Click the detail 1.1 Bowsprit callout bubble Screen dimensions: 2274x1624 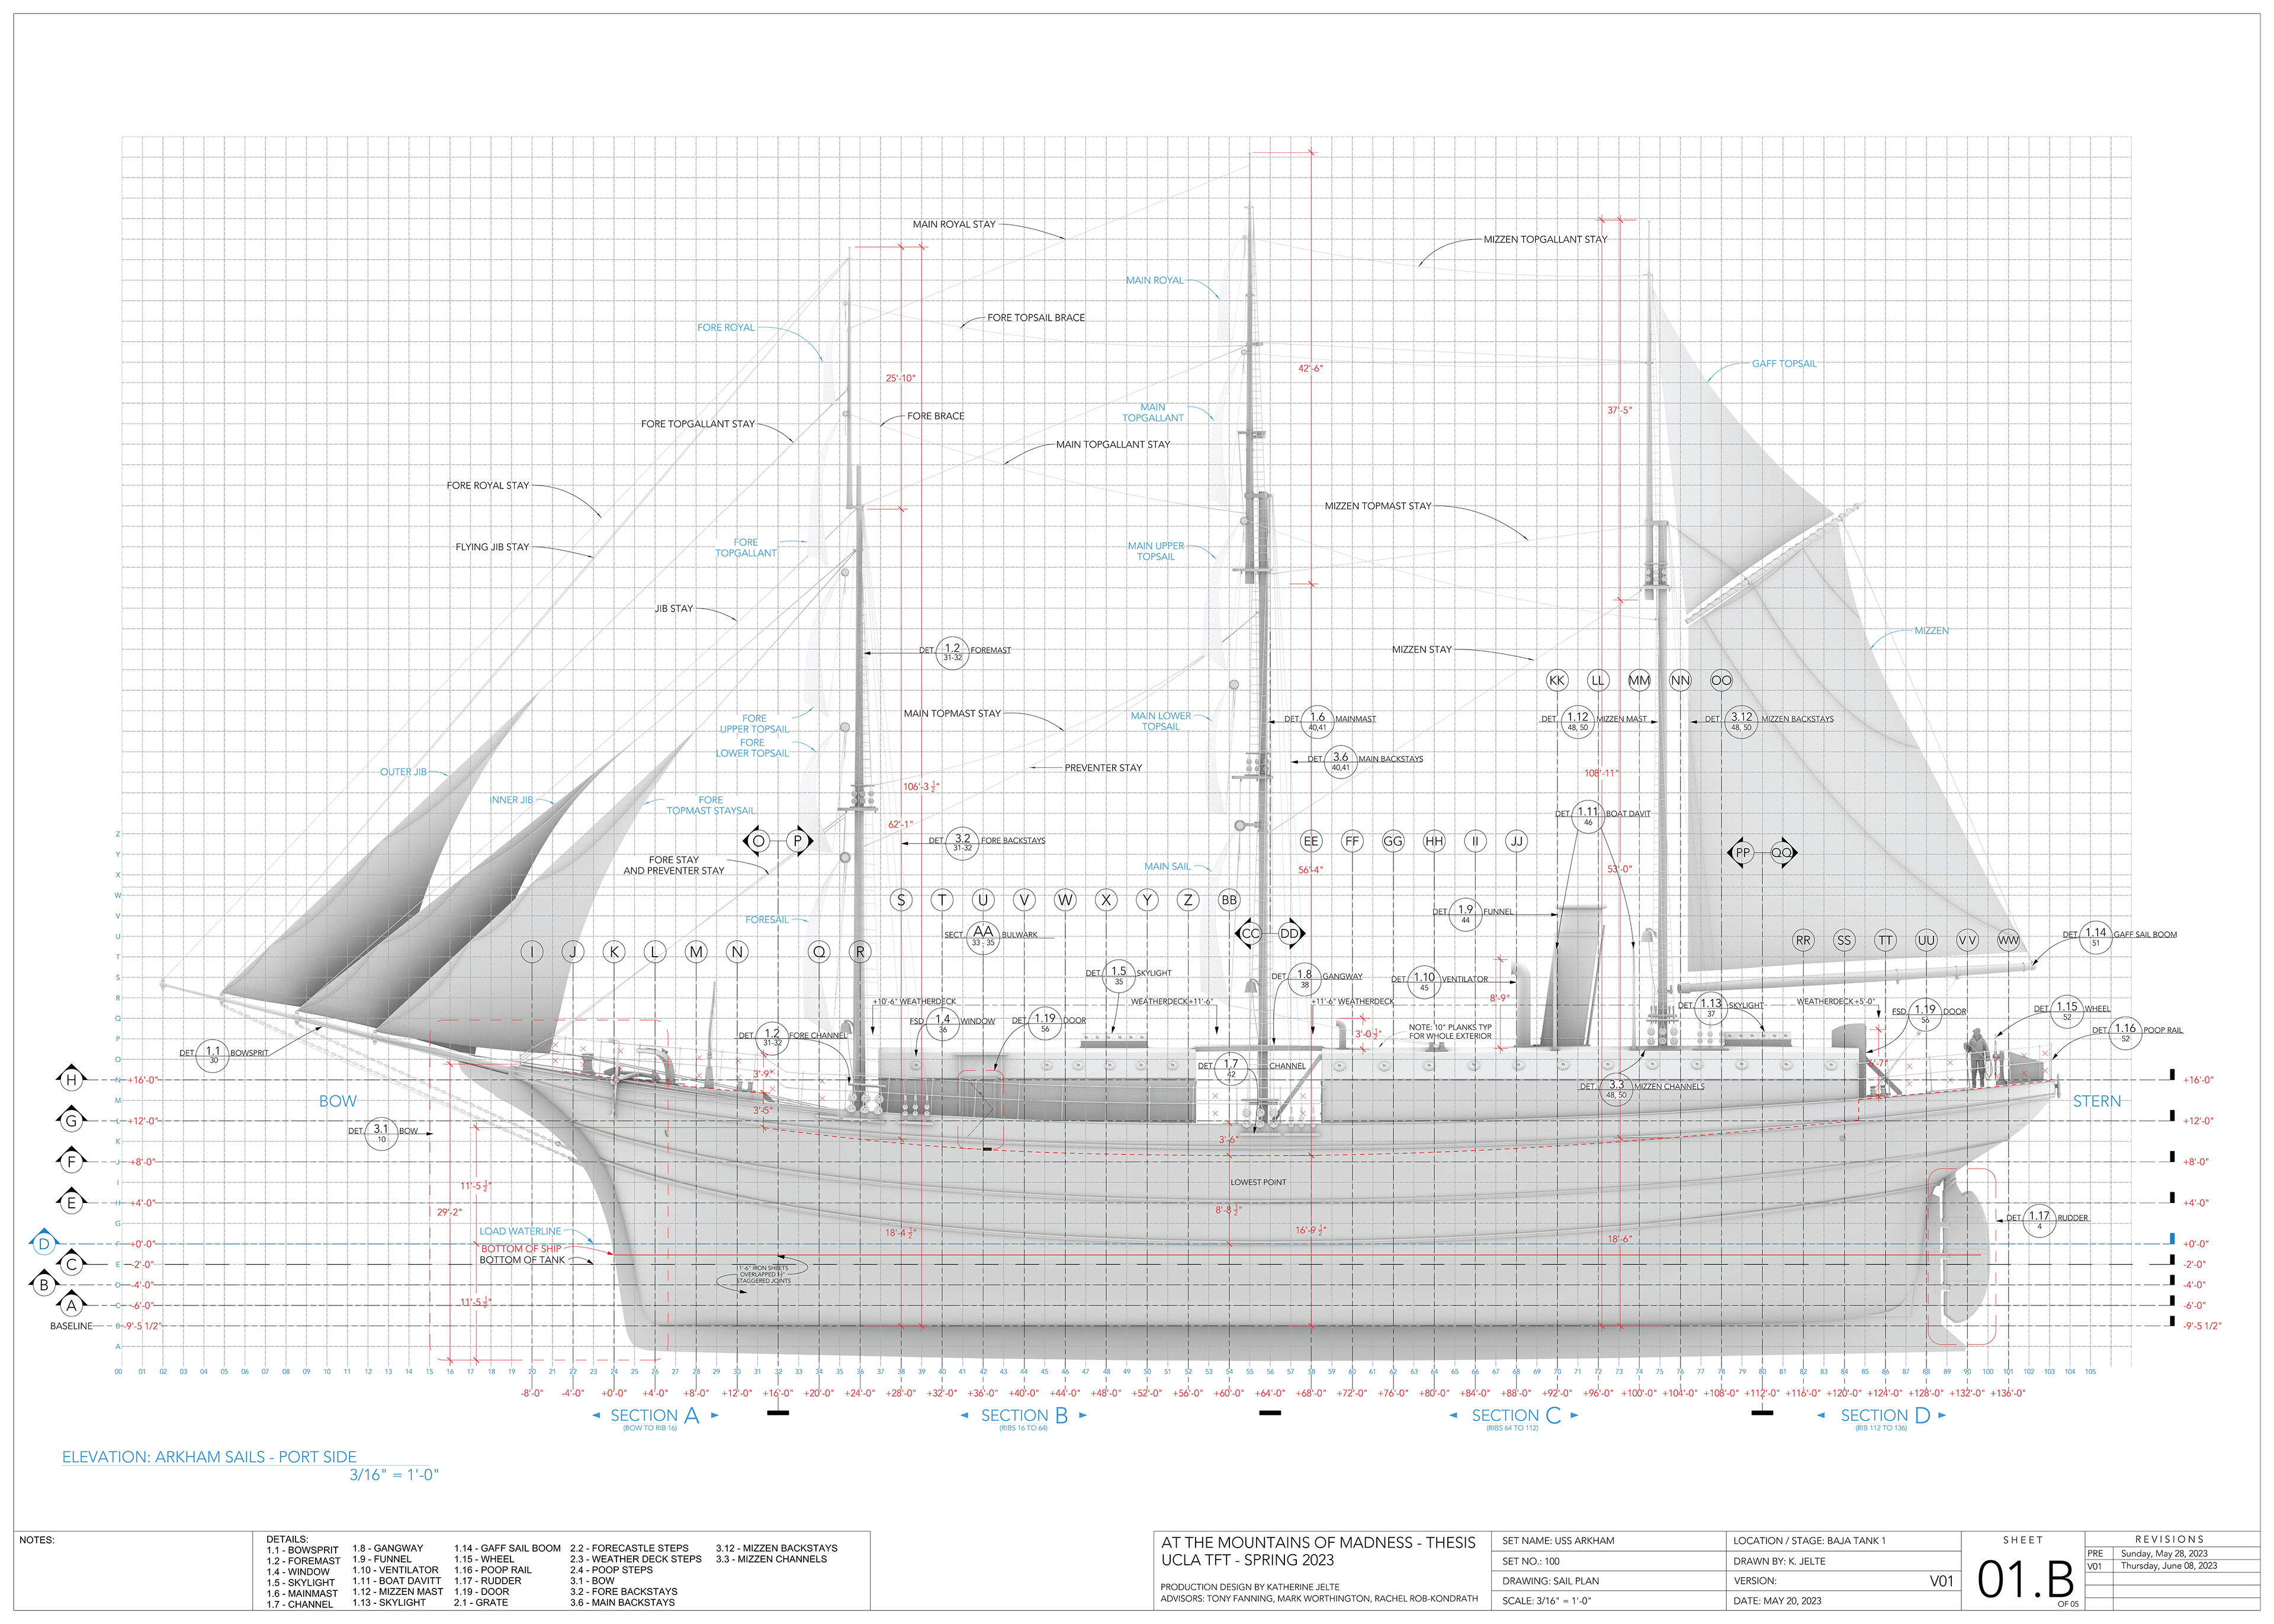point(212,1056)
